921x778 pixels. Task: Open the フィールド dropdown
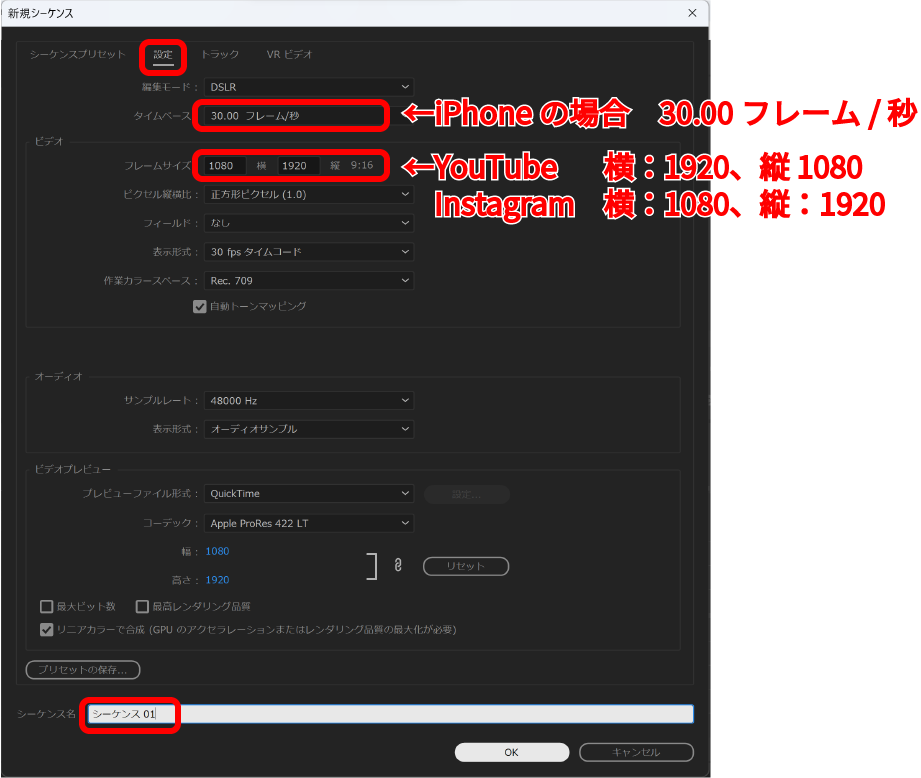(308, 223)
